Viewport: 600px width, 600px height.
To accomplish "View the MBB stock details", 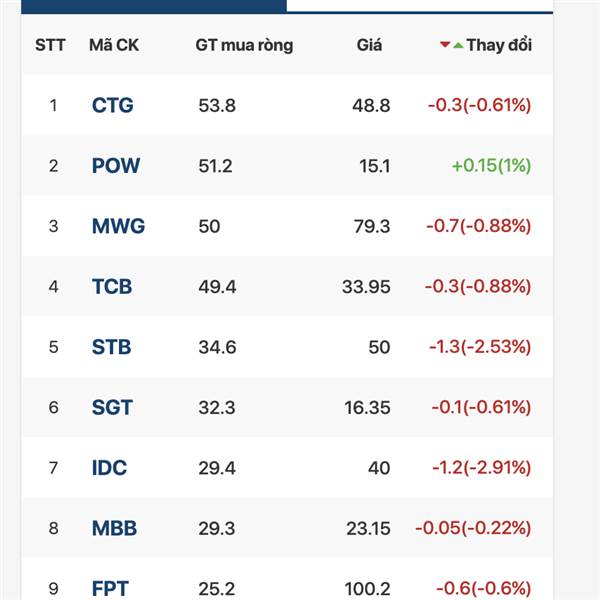I will tap(114, 528).
